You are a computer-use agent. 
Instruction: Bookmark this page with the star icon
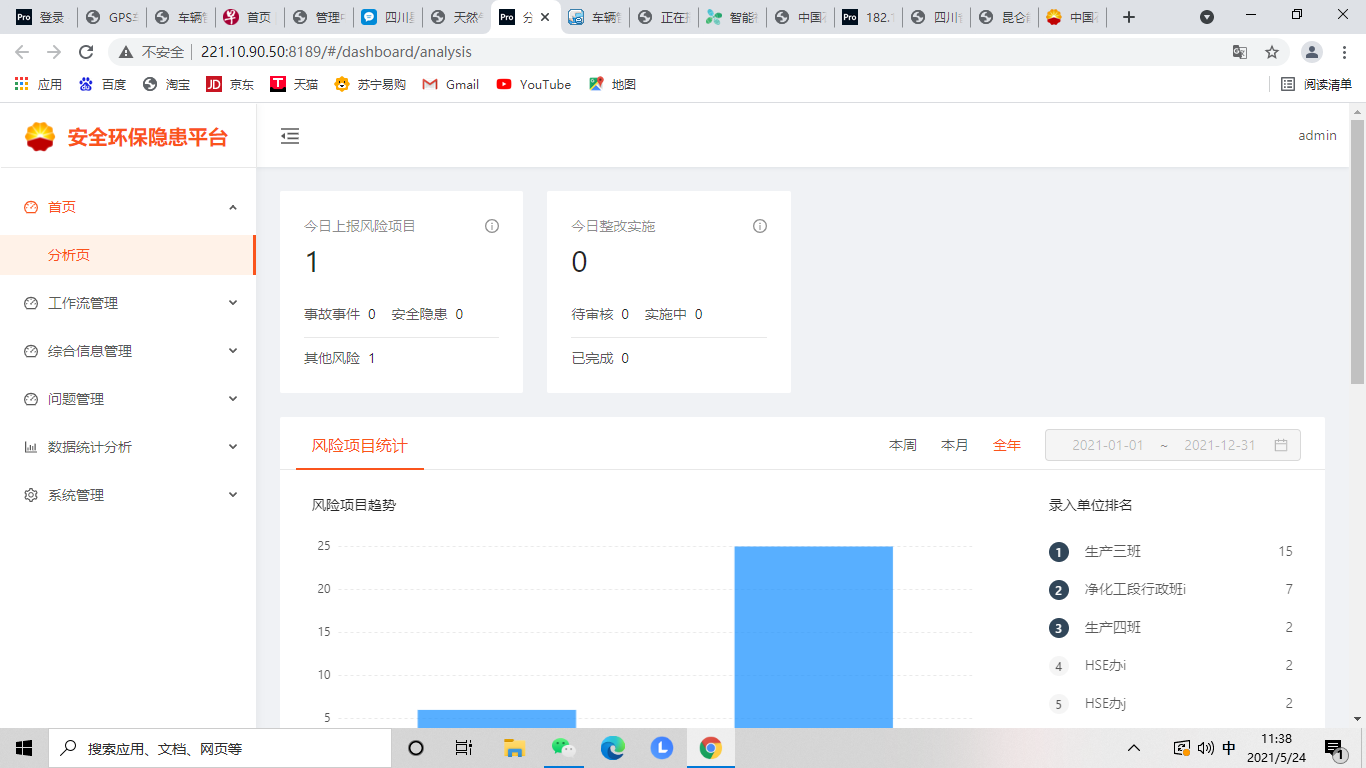pos(1272,52)
